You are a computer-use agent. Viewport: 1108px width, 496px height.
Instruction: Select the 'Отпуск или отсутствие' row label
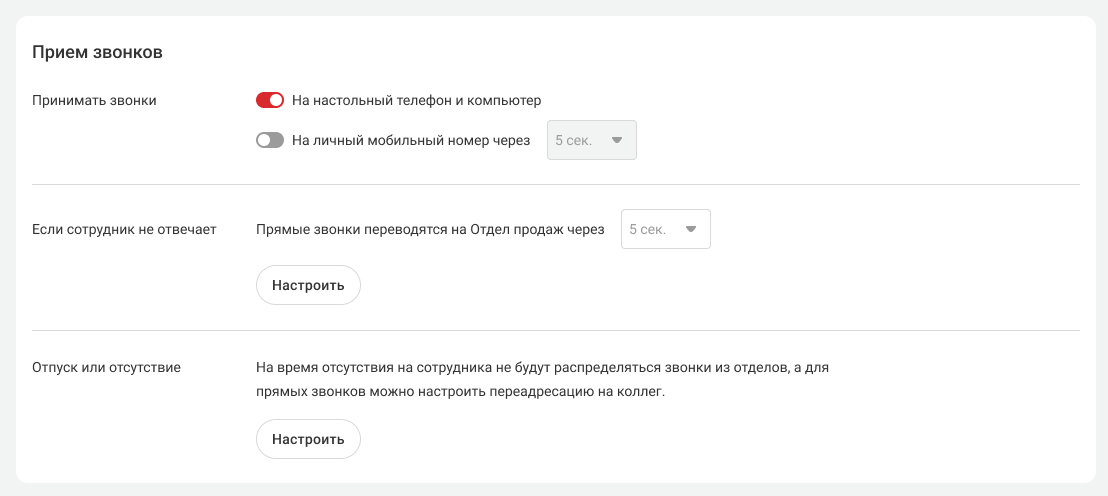point(106,367)
